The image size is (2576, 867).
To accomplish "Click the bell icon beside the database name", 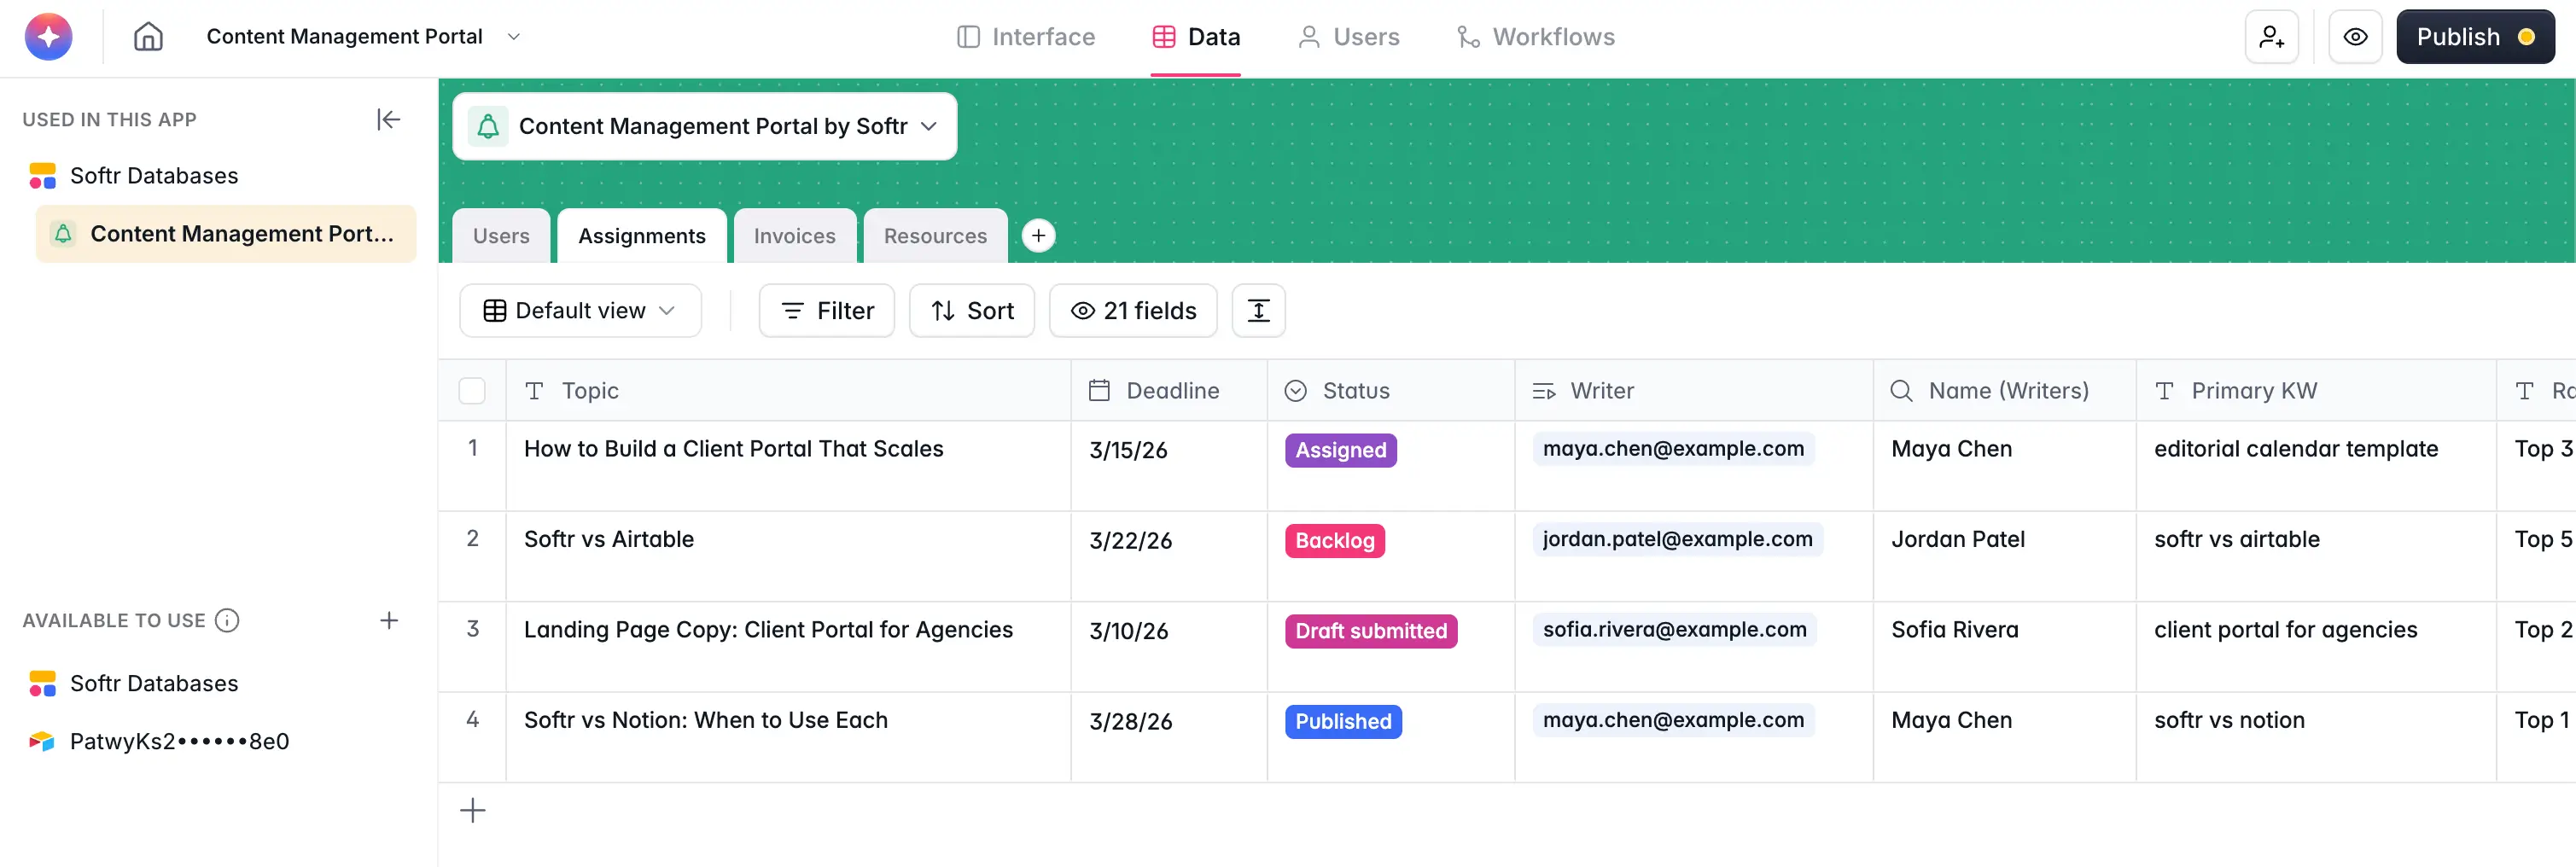I will point(488,126).
